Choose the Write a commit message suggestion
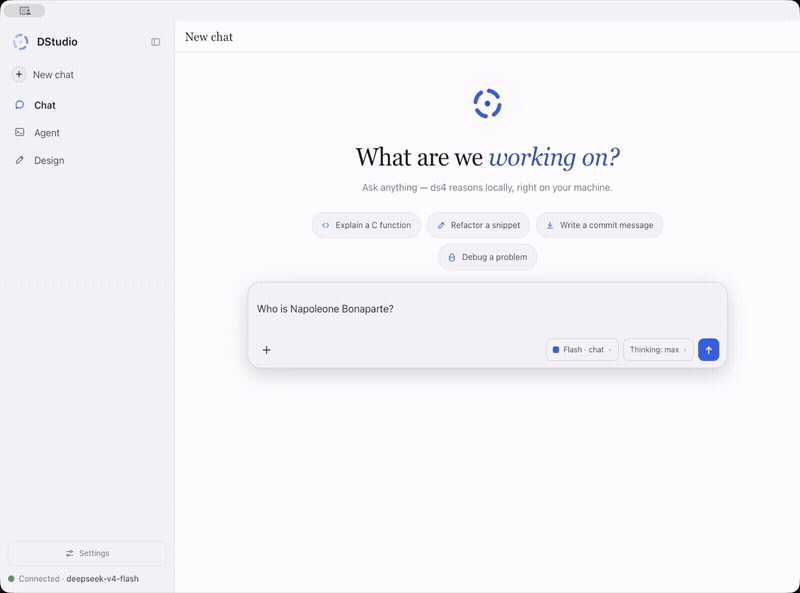The image size is (800, 593). tap(599, 225)
